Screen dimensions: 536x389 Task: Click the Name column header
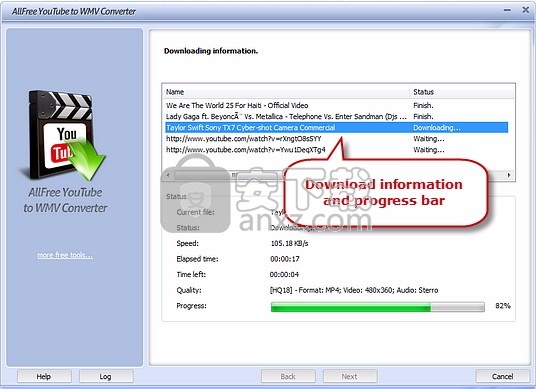pos(286,92)
